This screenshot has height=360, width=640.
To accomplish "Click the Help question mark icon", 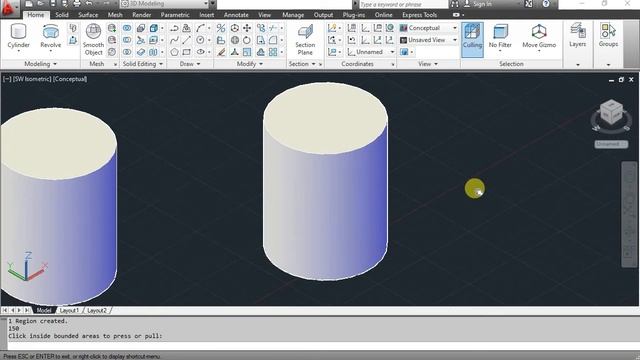I will click(x=546, y=4).
